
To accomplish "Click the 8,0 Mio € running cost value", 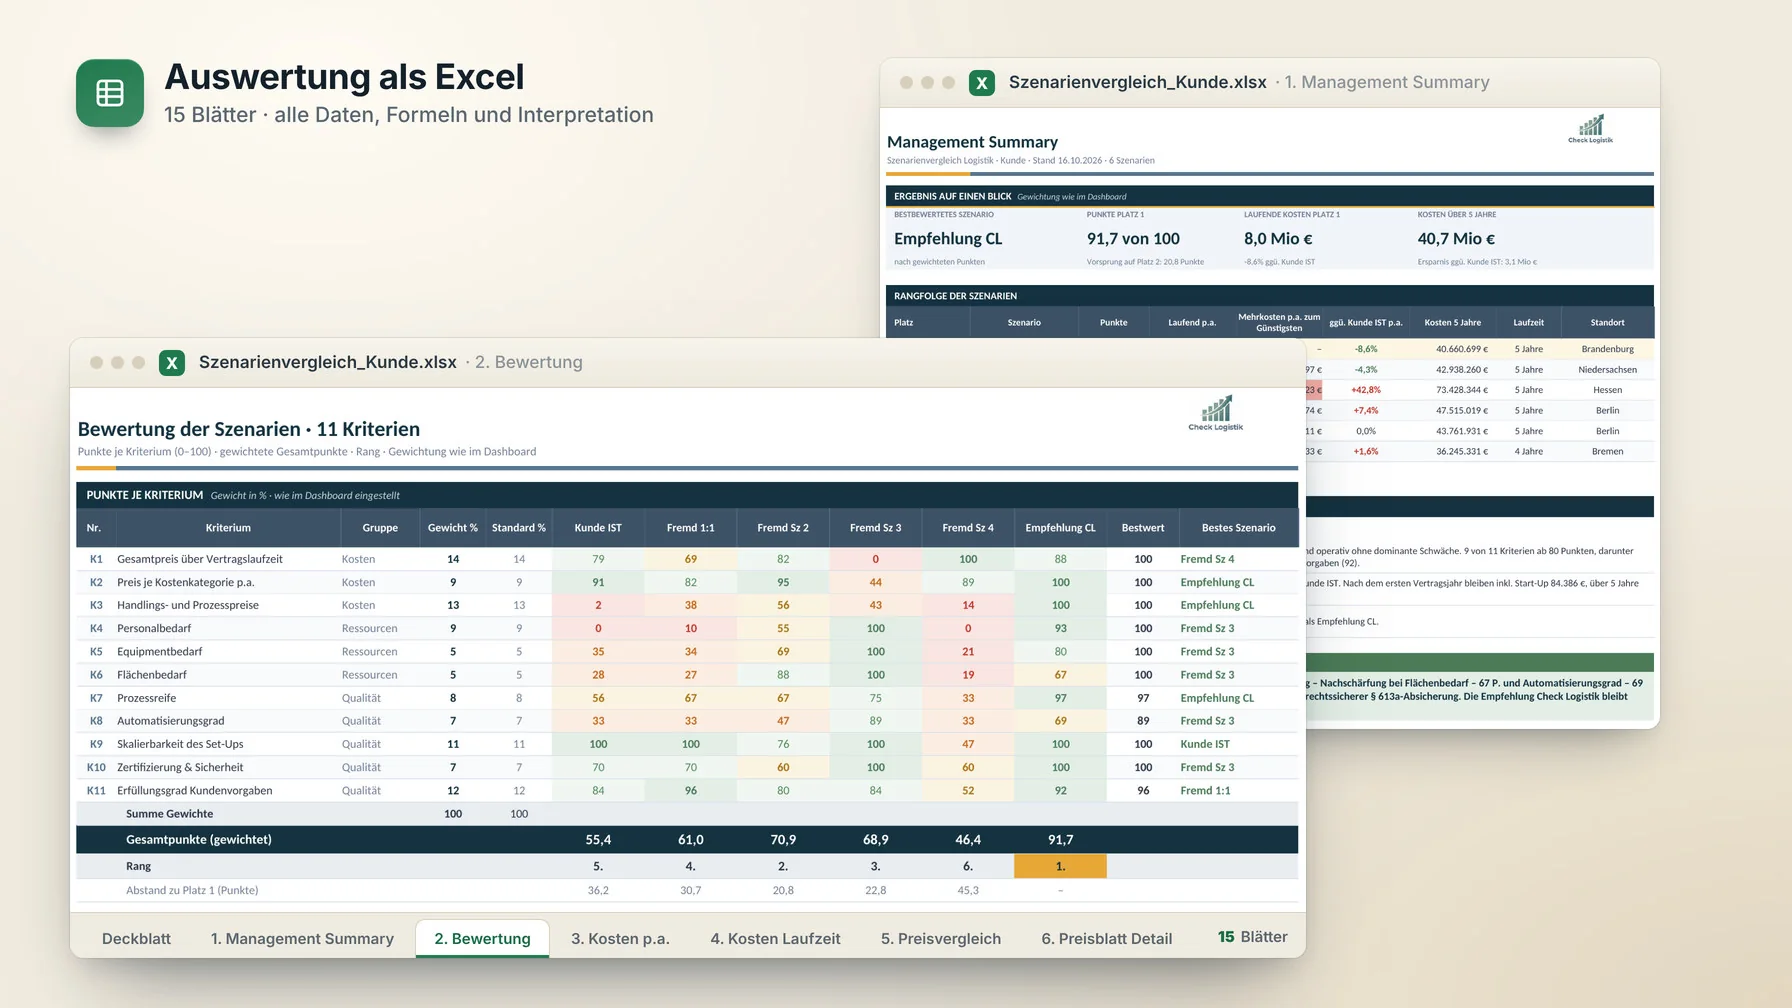I will [x=1278, y=239].
